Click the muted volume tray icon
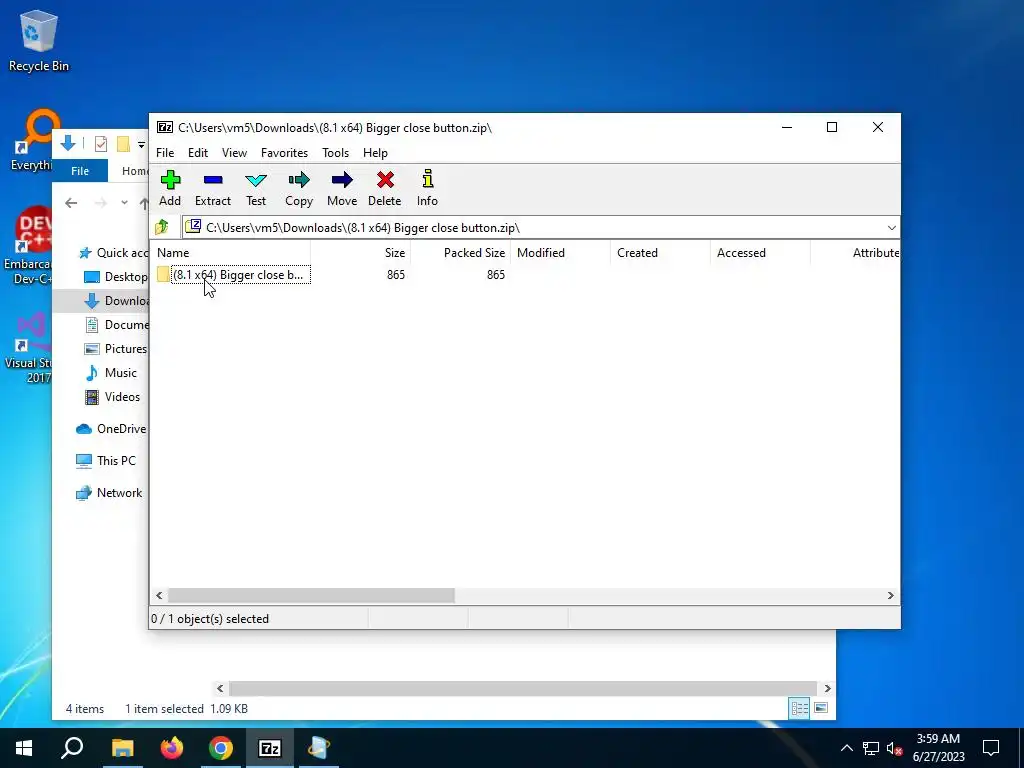1024x768 pixels. click(894, 748)
